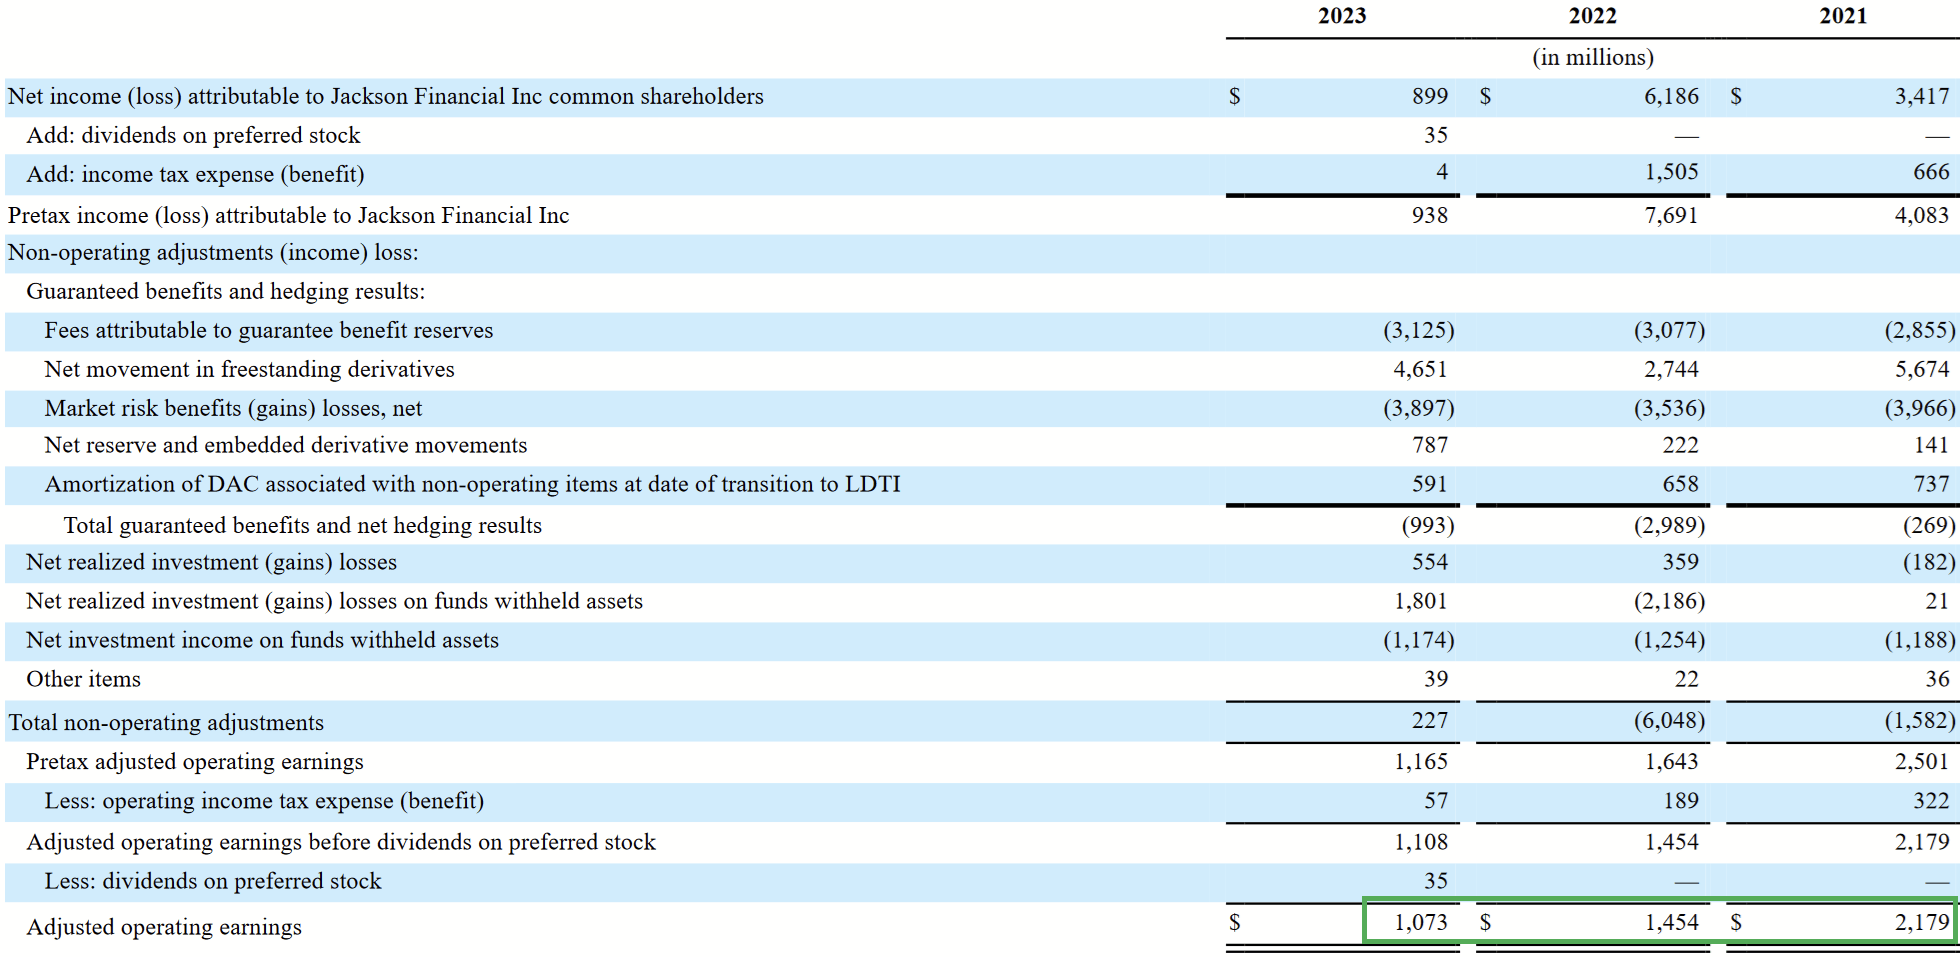Screen dimensions: 1960x957
Task: Select the Pretax income attributable row label
Action: tap(288, 215)
